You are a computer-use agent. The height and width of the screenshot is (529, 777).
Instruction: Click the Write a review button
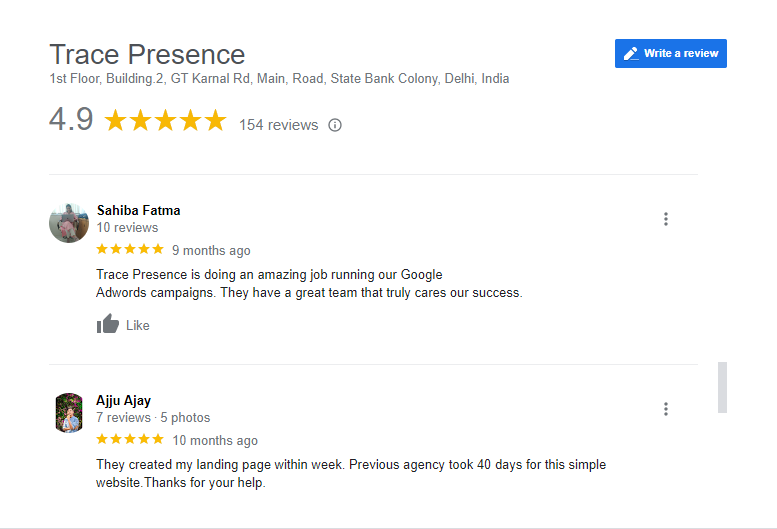tap(670, 53)
